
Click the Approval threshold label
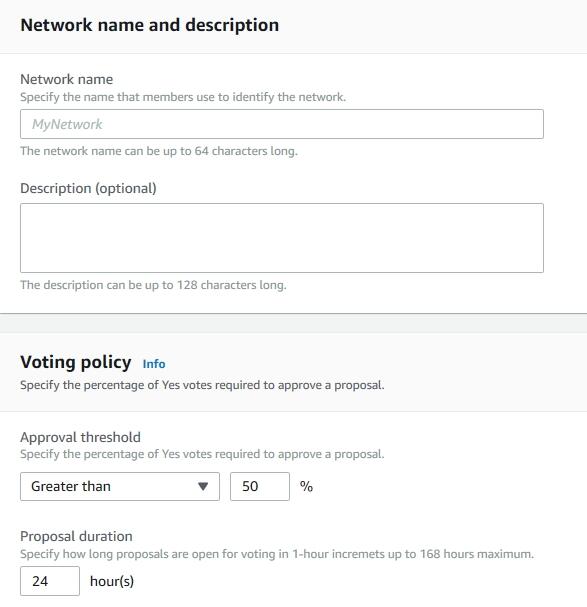pyautogui.click(x=80, y=437)
